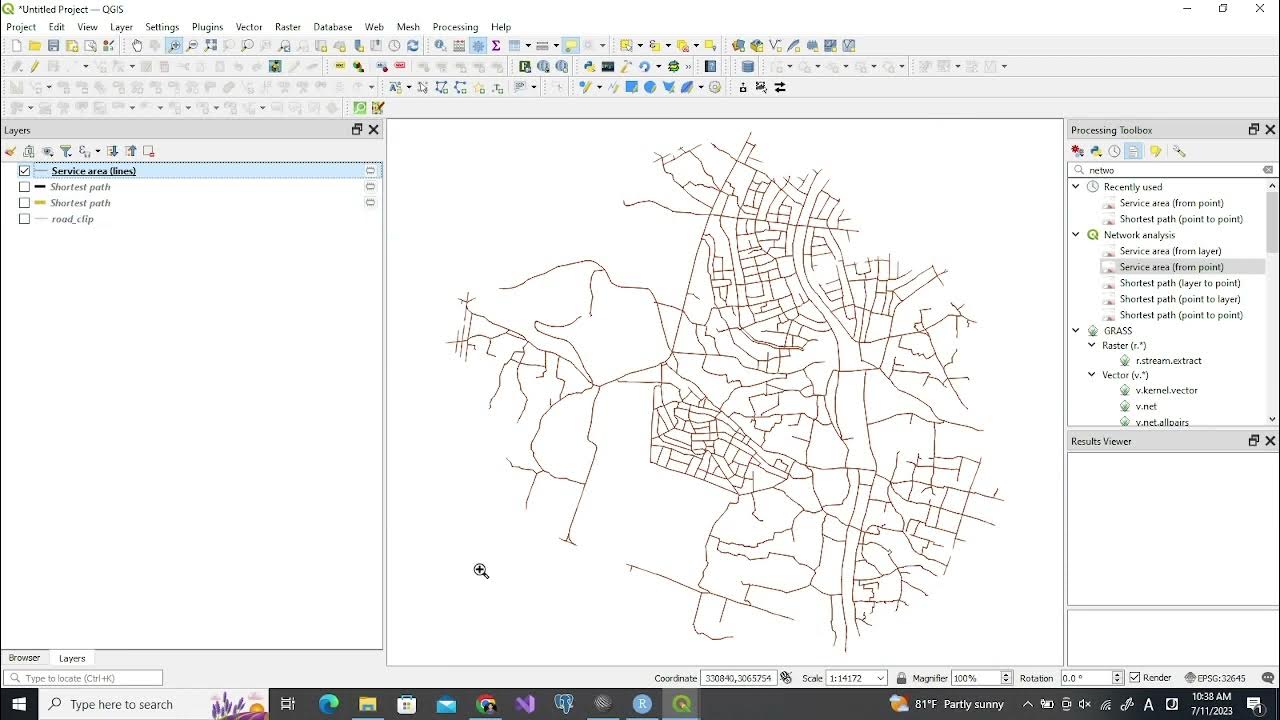Toggle edit-in-place icon in Processing Toolbox

coord(1155,151)
